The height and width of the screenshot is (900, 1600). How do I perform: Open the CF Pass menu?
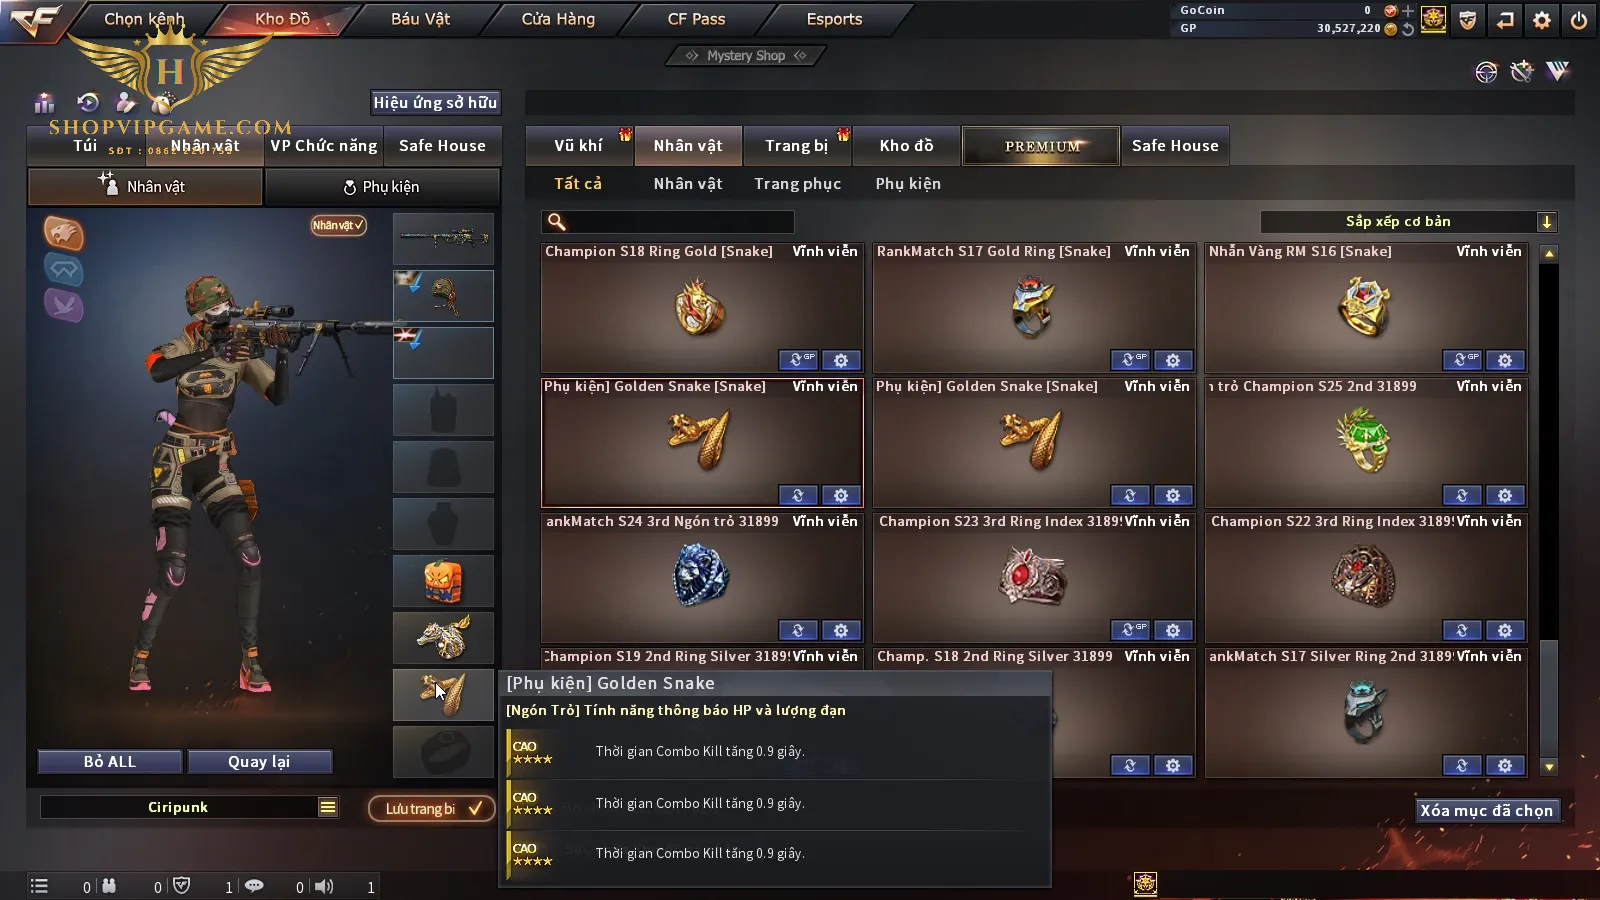click(x=696, y=19)
